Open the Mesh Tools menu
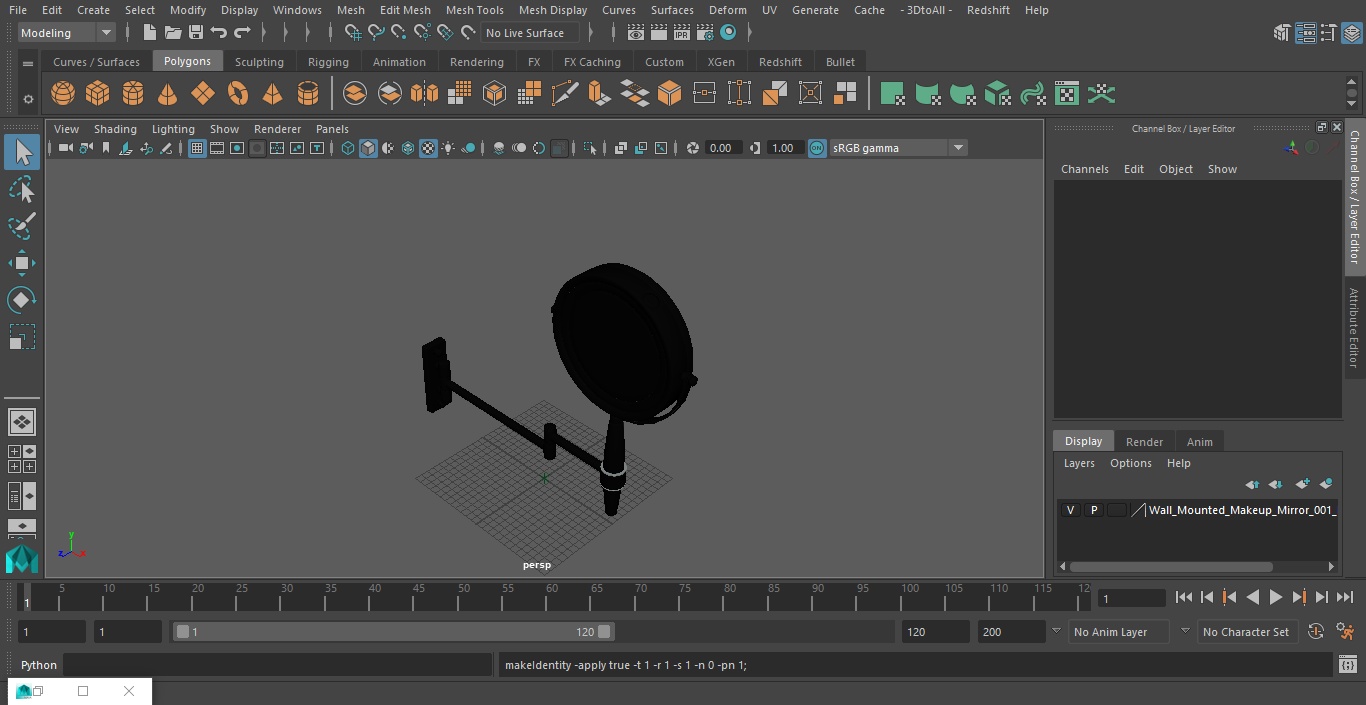 (x=474, y=10)
